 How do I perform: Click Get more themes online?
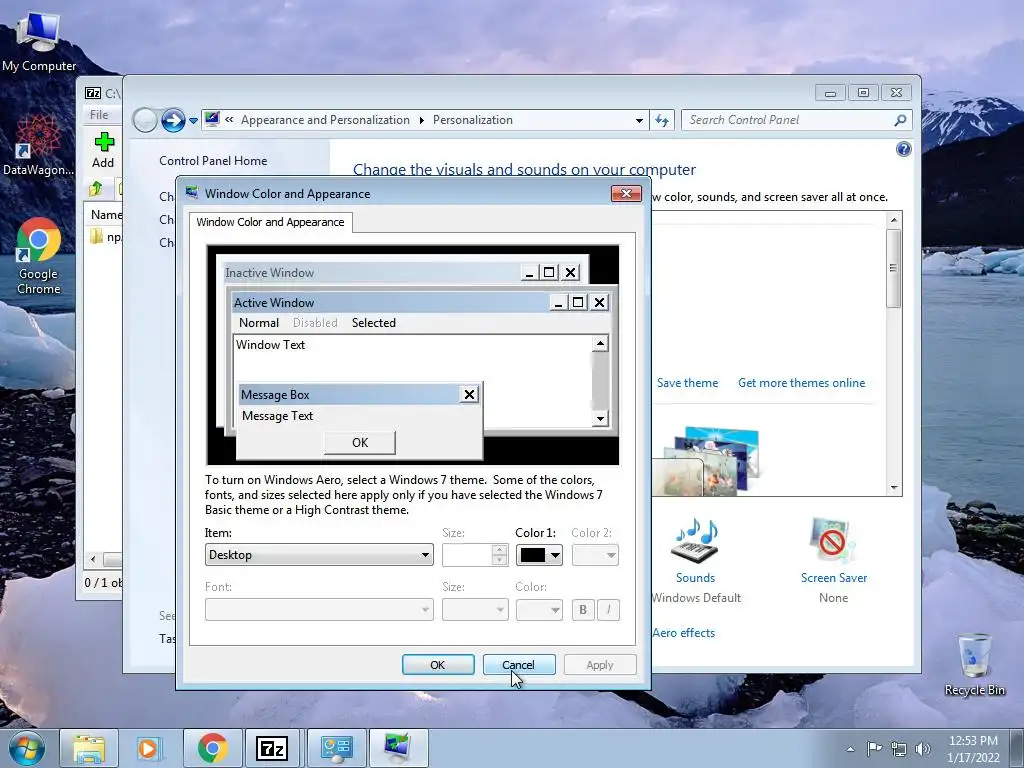[x=801, y=383]
